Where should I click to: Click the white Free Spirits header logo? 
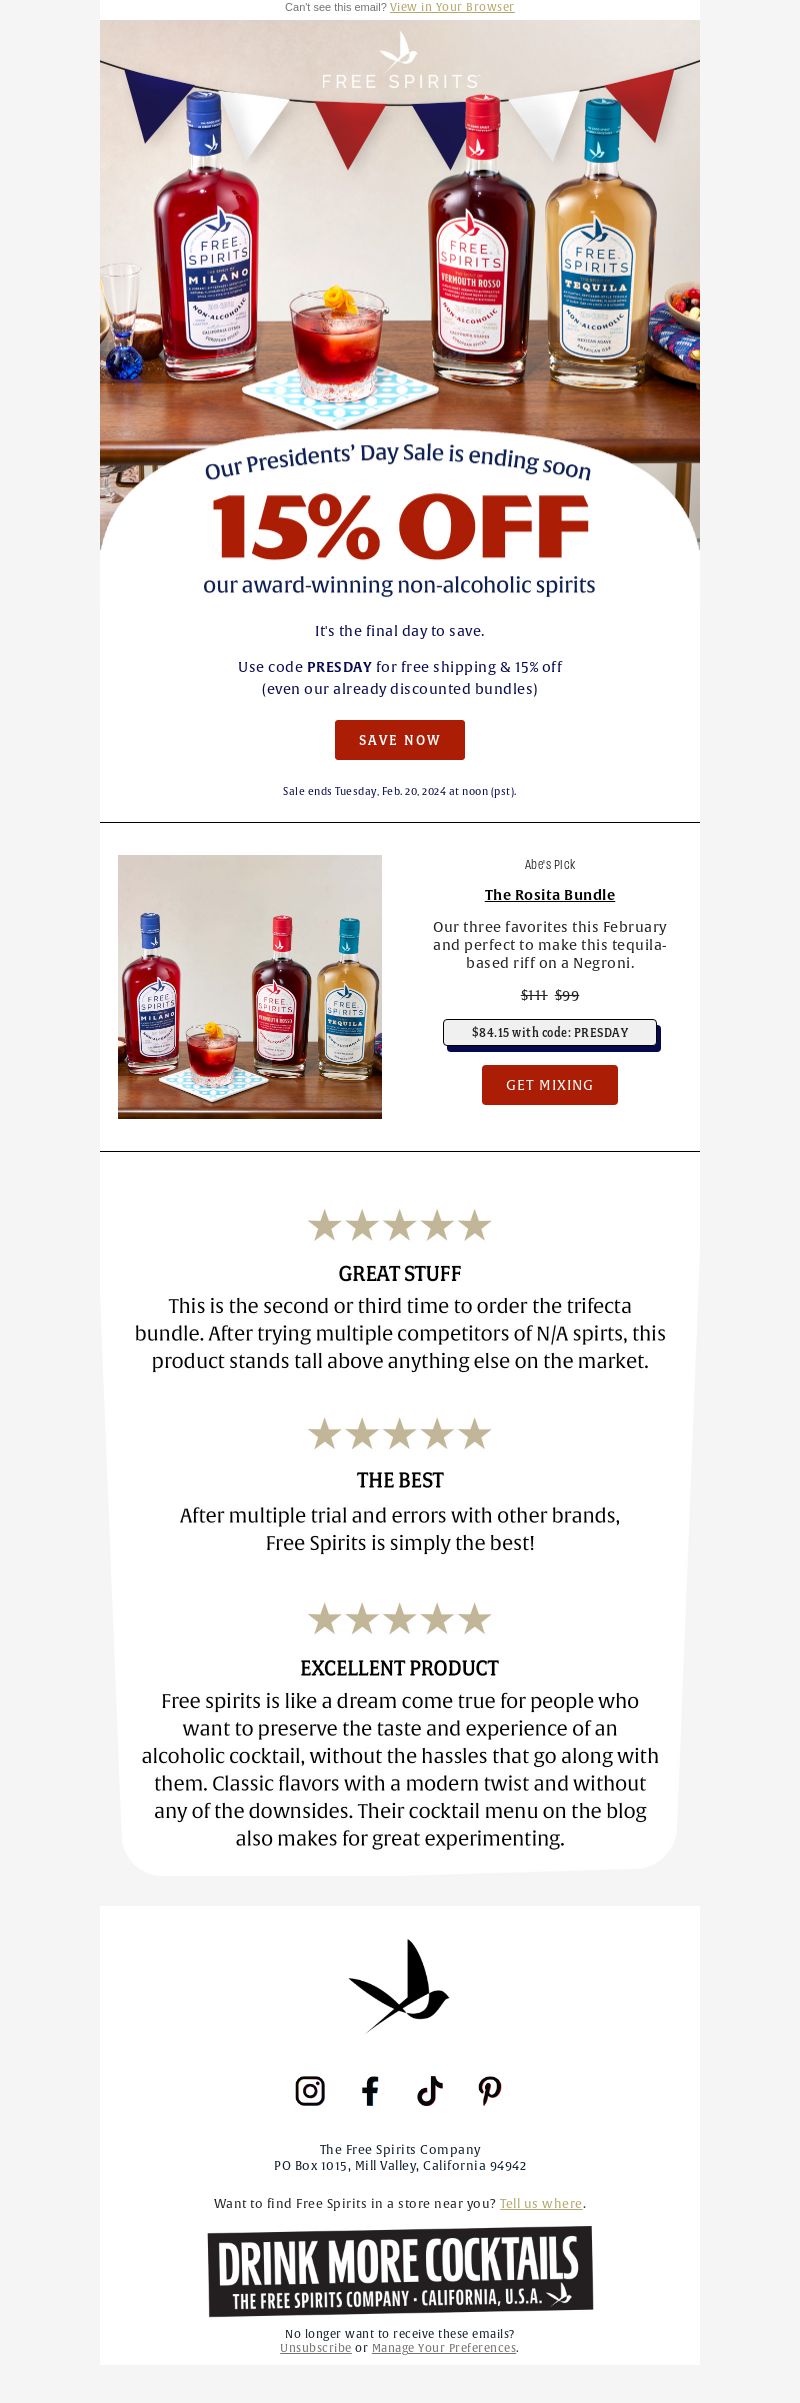[x=400, y=61]
